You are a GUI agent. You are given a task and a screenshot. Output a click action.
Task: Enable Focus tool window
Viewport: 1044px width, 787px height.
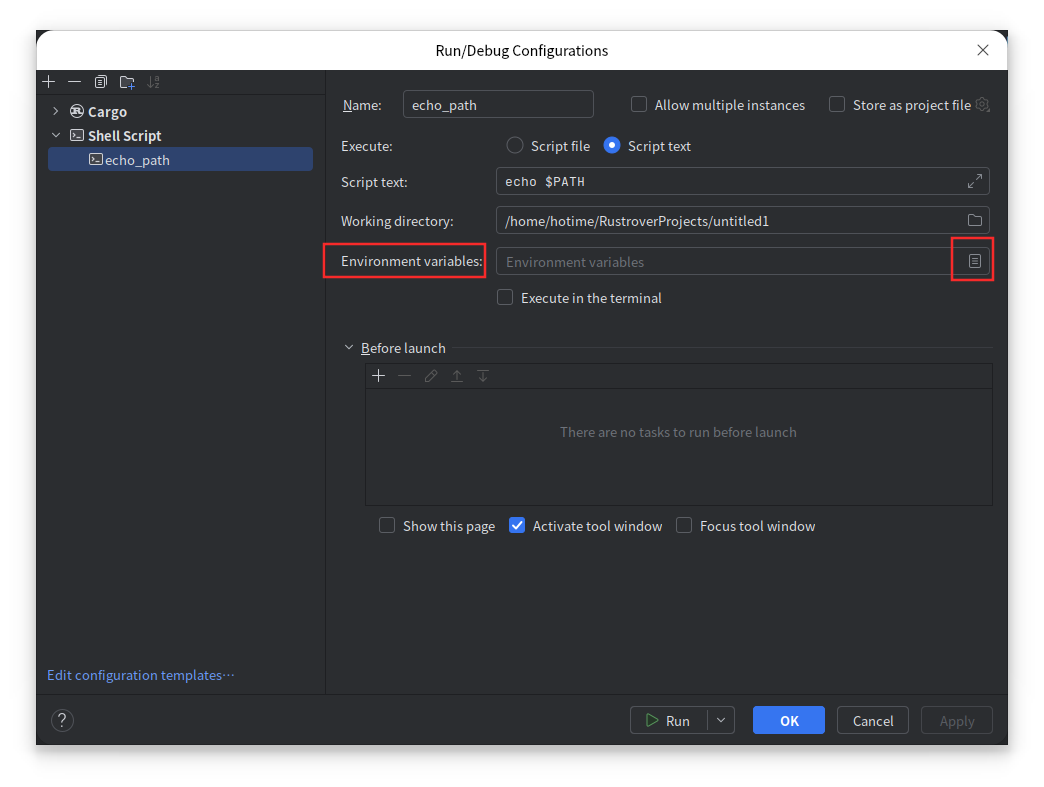(684, 525)
